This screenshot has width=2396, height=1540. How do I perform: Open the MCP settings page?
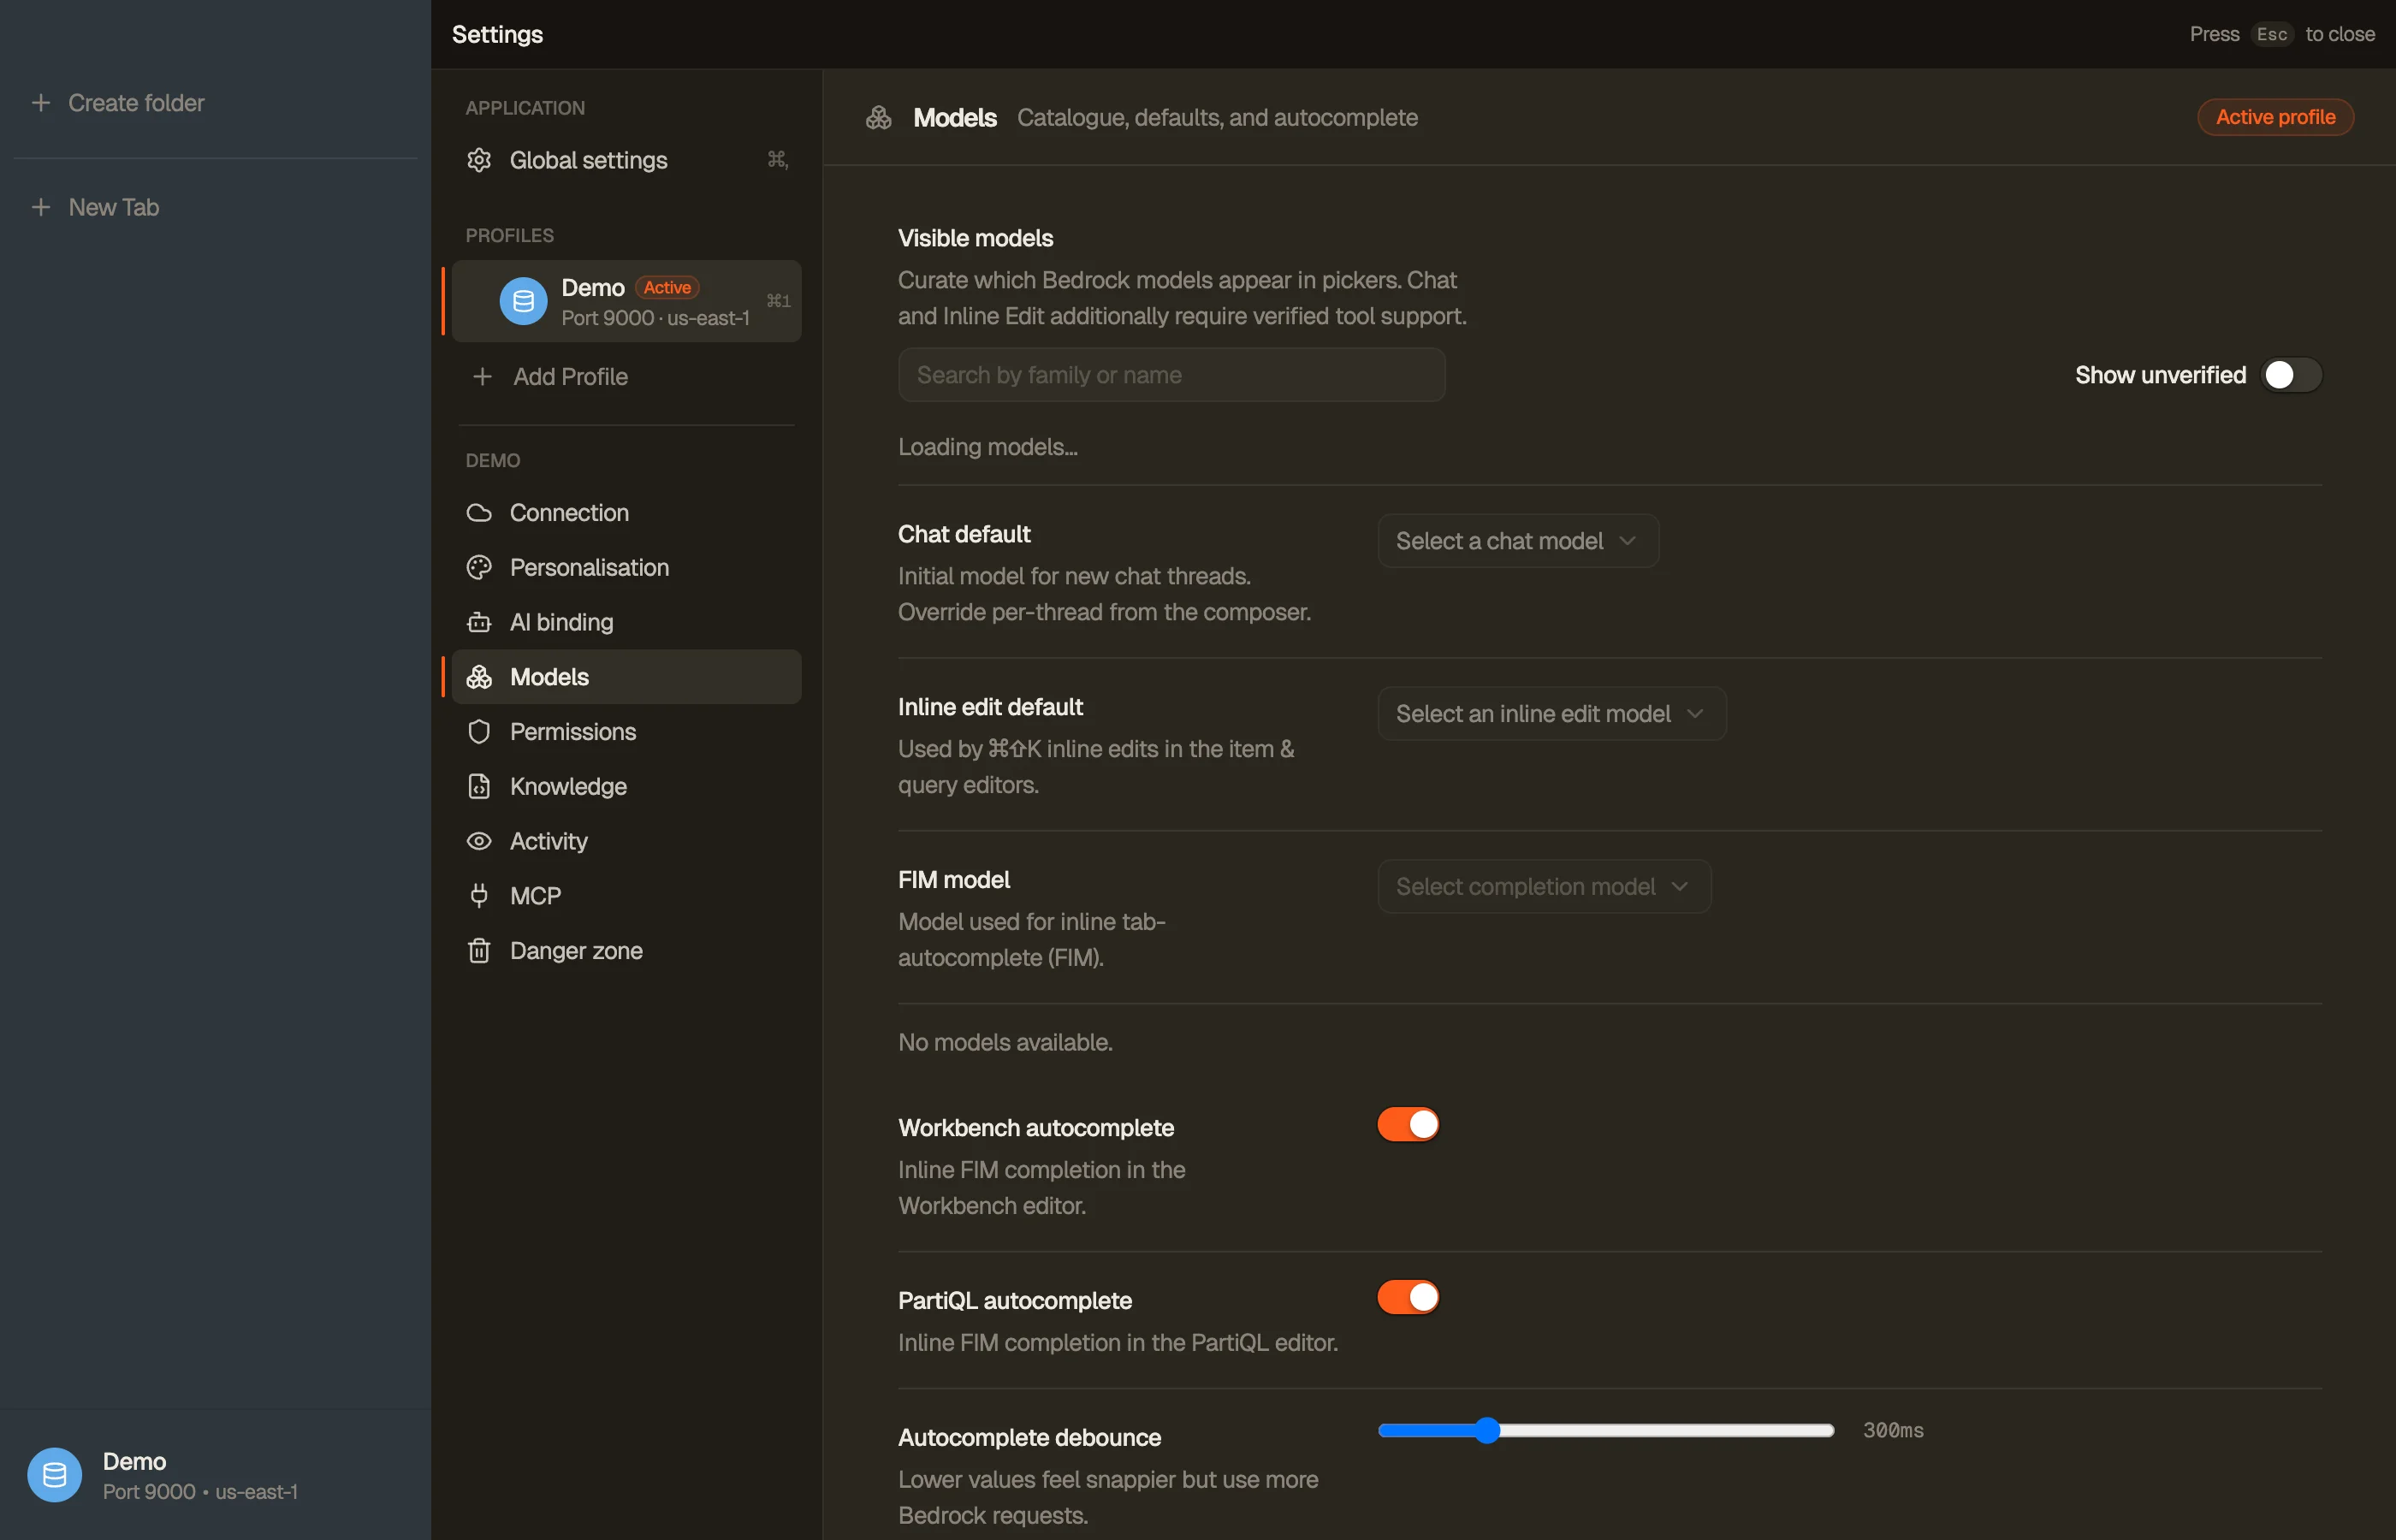626,896
